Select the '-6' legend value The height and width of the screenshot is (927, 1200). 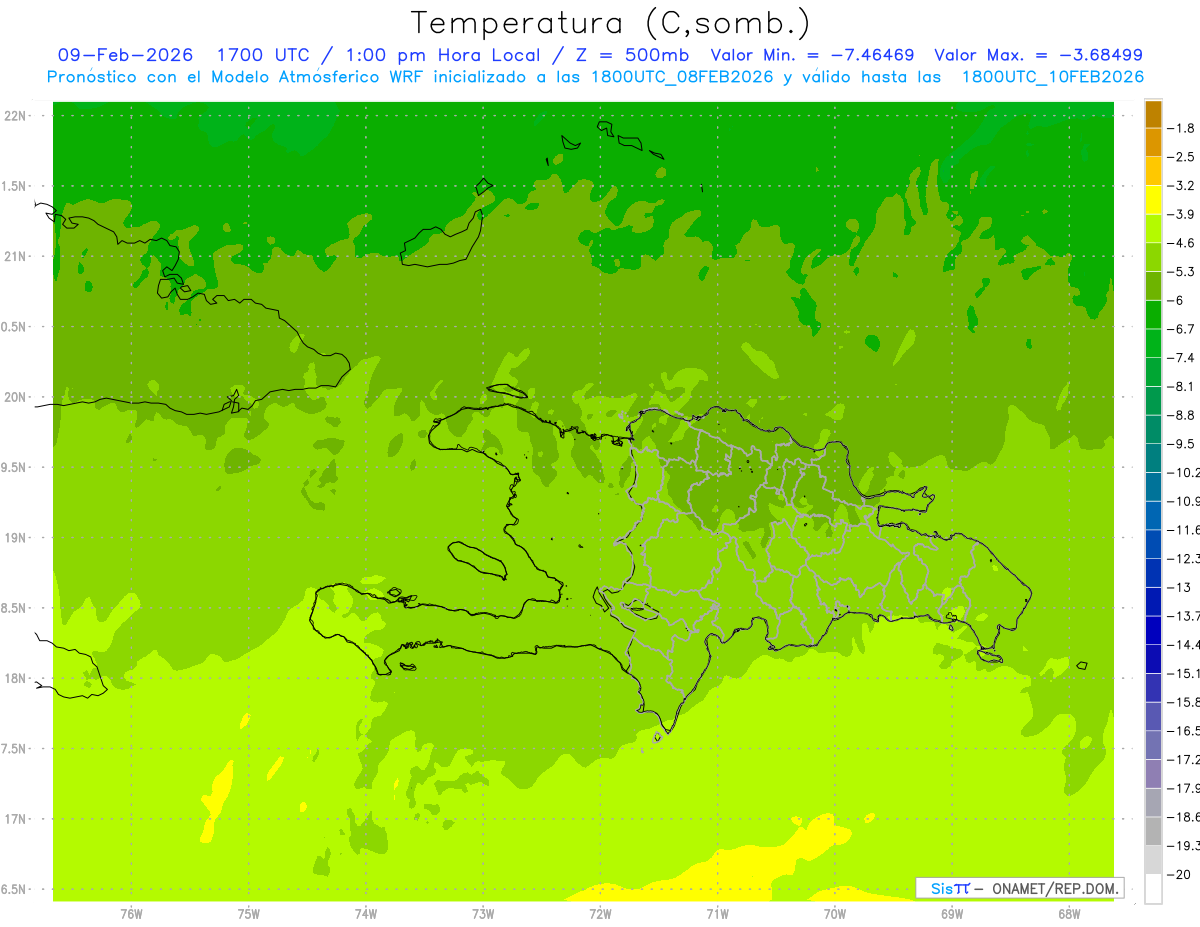tap(1176, 300)
